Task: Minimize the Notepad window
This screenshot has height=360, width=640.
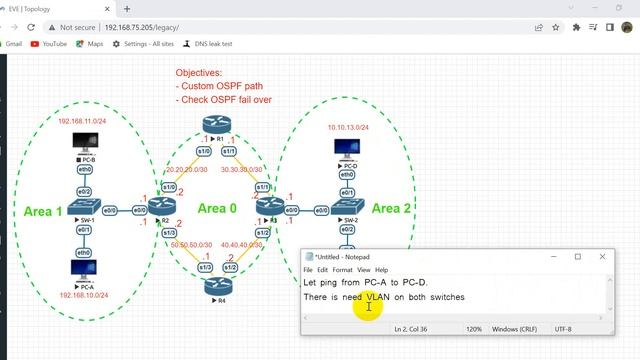Action: 553,256
